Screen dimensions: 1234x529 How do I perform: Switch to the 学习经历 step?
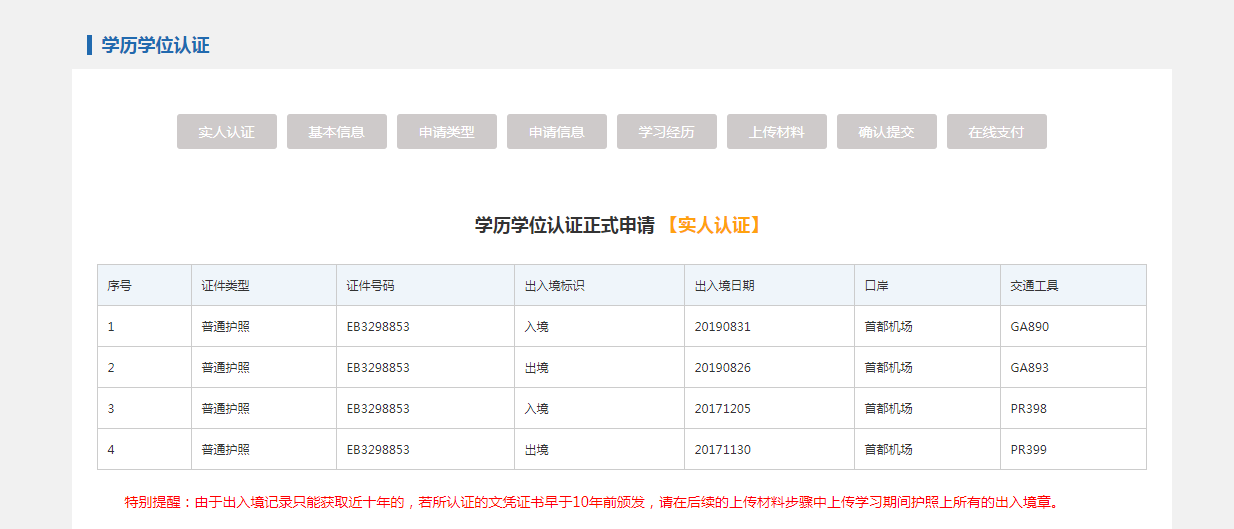click(666, 132)
